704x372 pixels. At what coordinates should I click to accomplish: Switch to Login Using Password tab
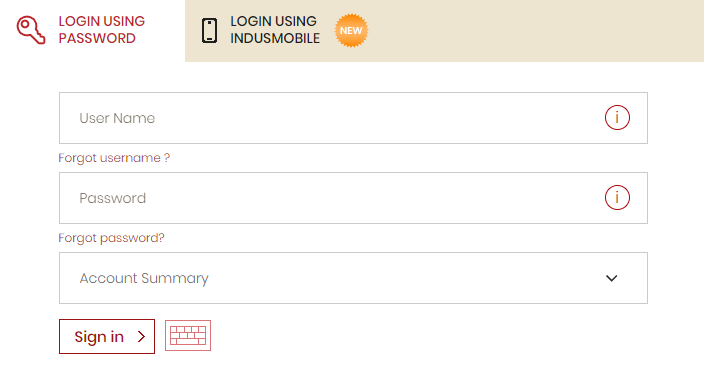point(92,30)
